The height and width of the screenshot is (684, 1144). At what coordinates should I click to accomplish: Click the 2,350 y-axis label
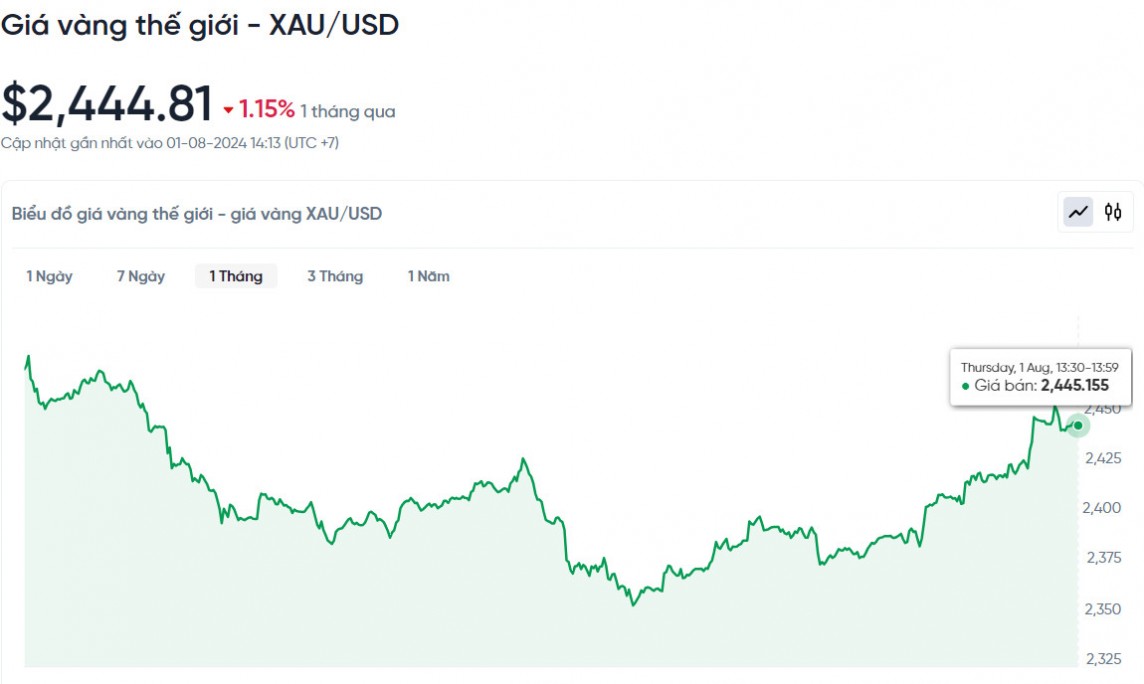point(1104,608)
